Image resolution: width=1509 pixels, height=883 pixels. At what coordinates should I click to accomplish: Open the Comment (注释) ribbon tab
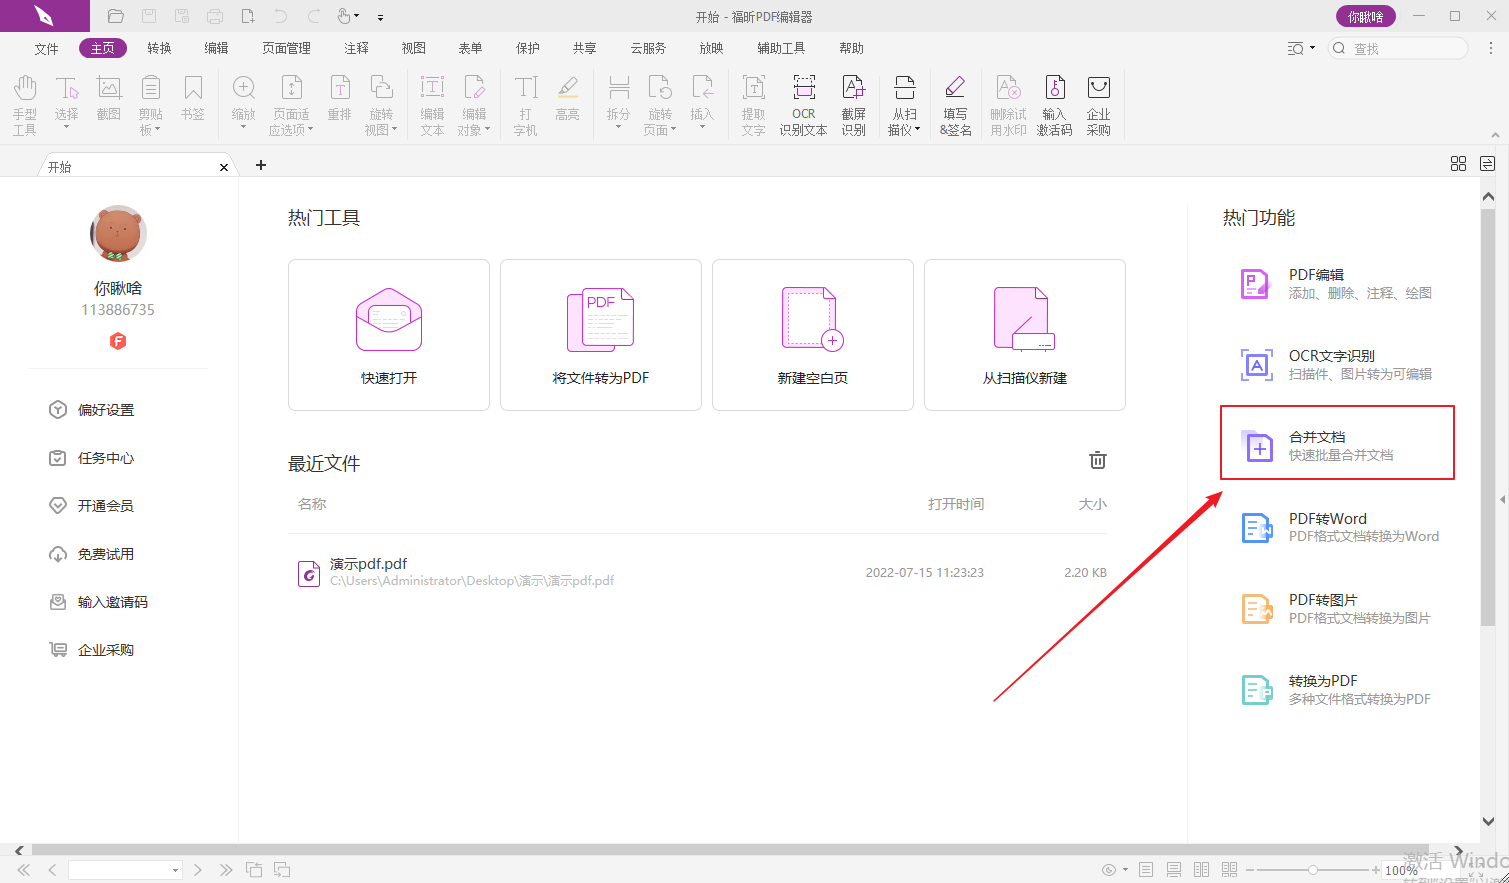click(x=356, y=48)
